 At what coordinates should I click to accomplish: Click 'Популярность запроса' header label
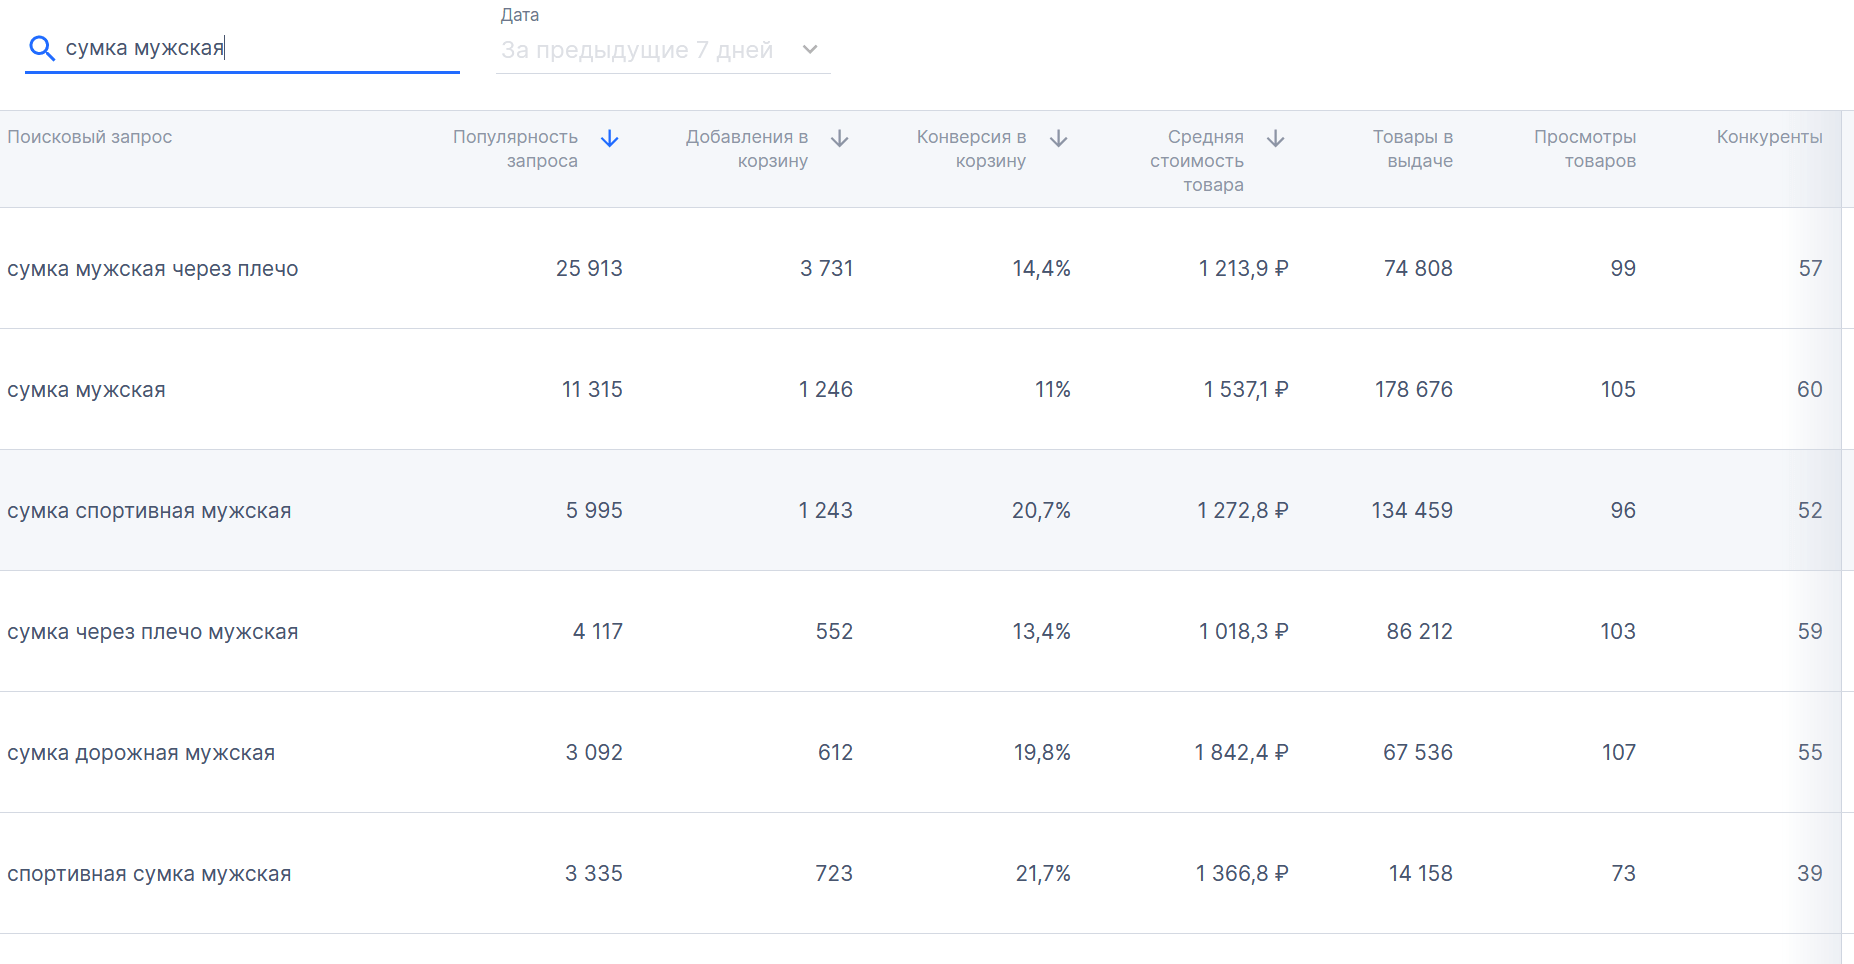tap(515, 149)
